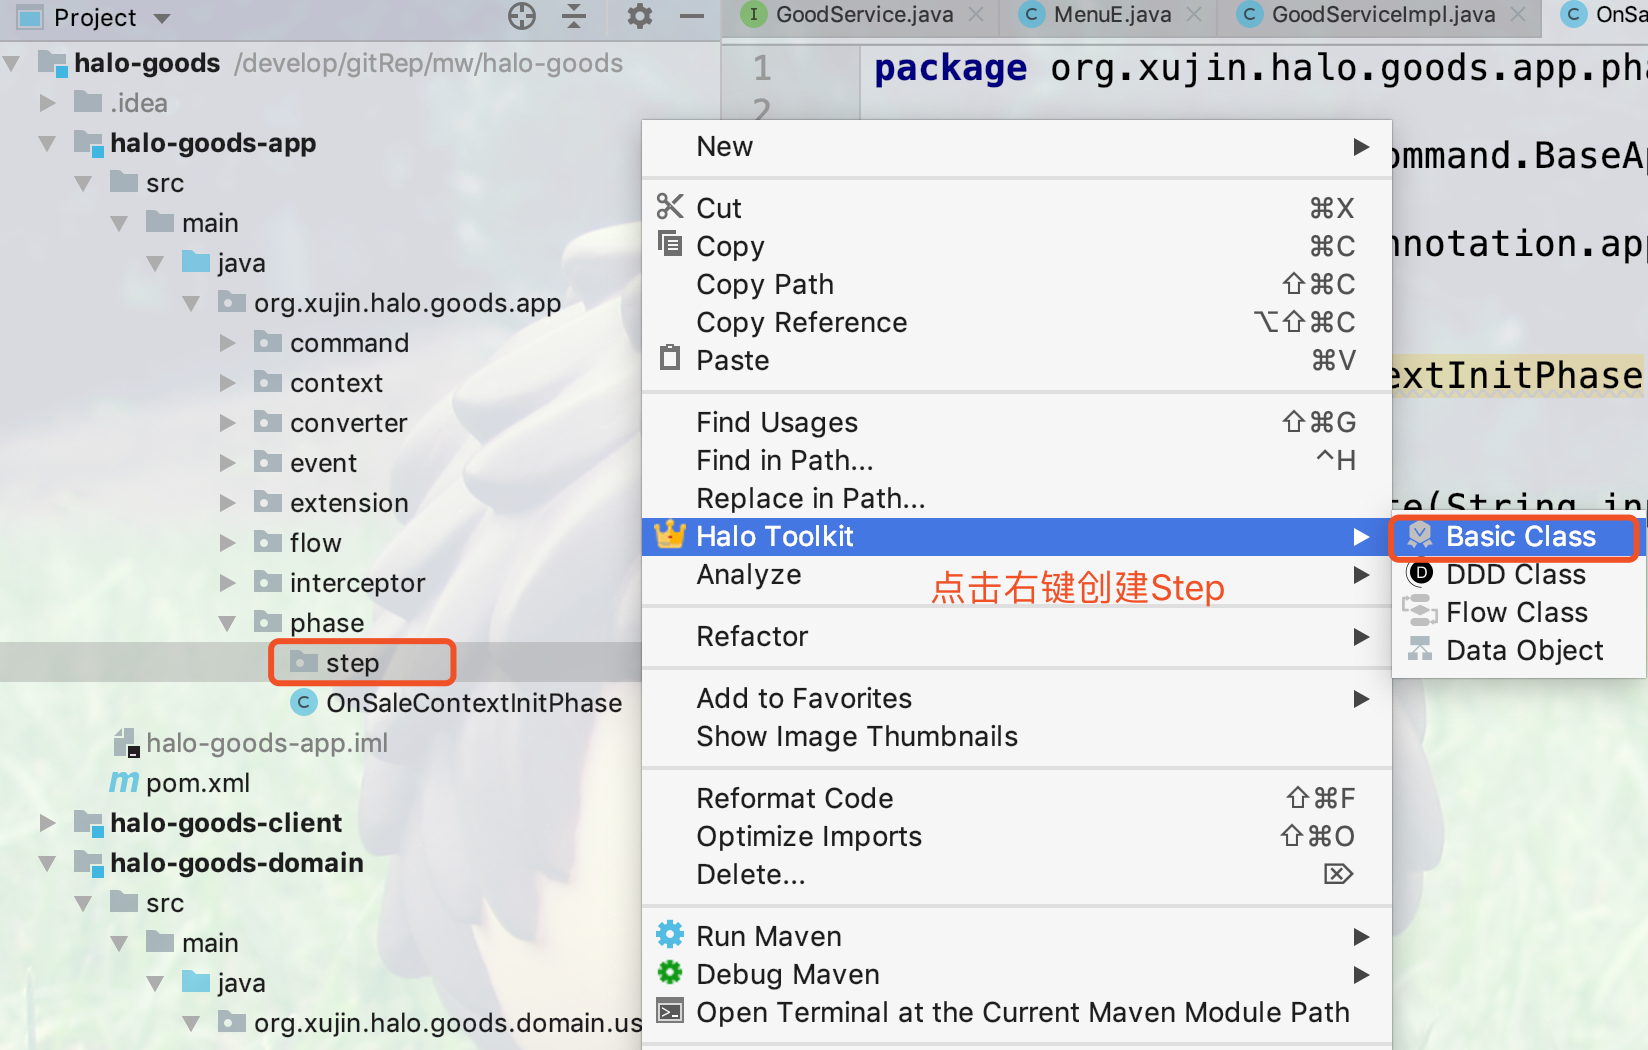
Task: Select Copy Path from context menu
Action: click(x=1016, y=284)
